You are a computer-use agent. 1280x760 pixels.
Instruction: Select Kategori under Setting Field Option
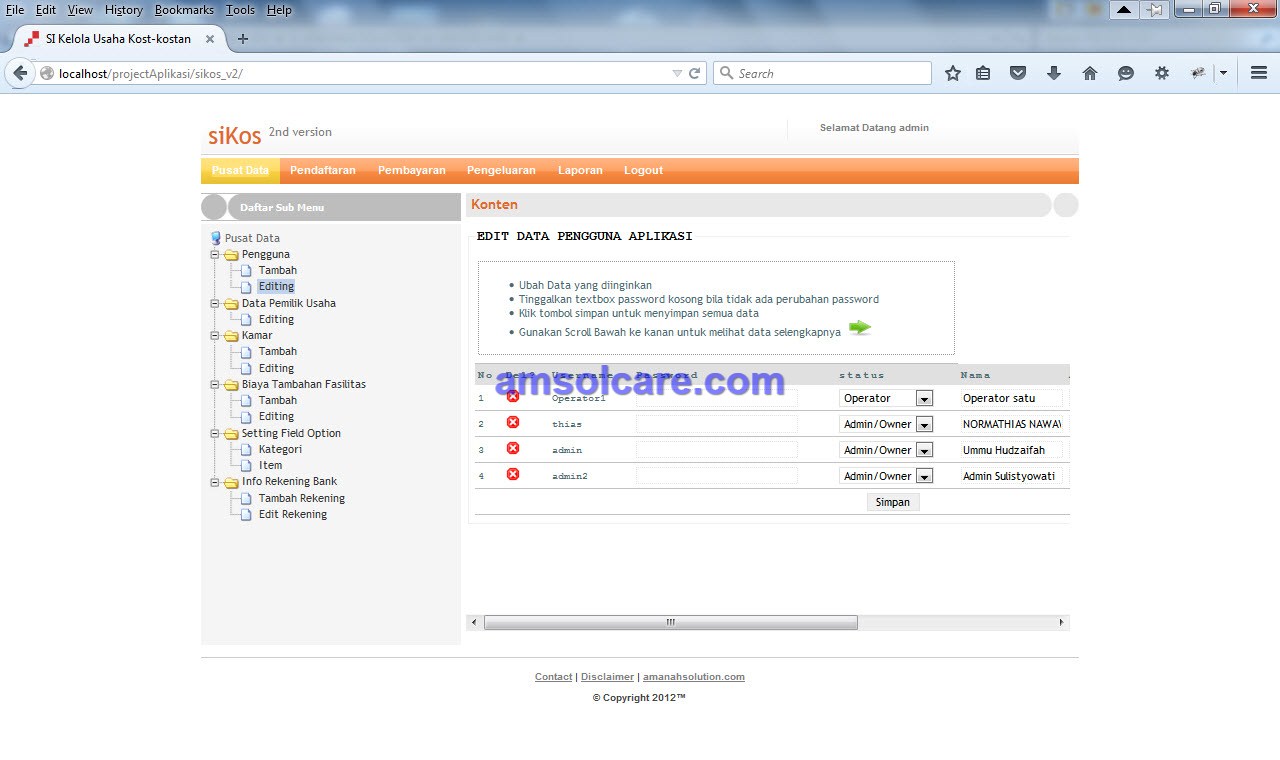280,449
